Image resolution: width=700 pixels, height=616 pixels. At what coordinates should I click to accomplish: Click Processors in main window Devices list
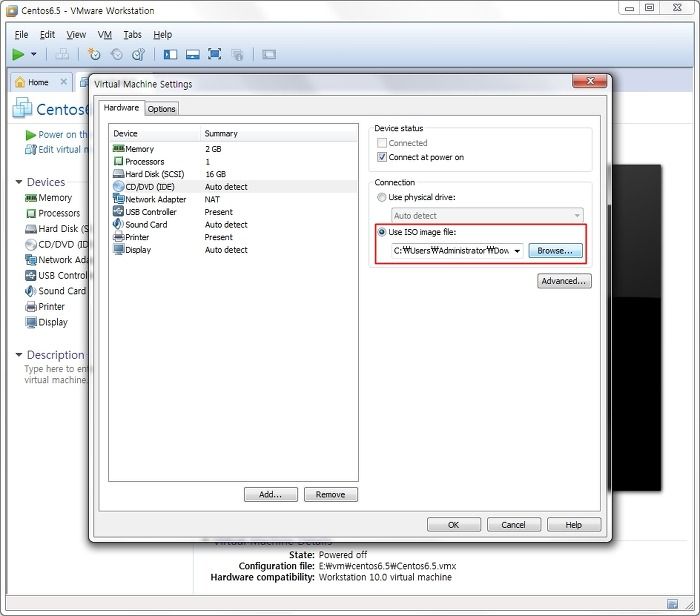(x=53, y=213)
